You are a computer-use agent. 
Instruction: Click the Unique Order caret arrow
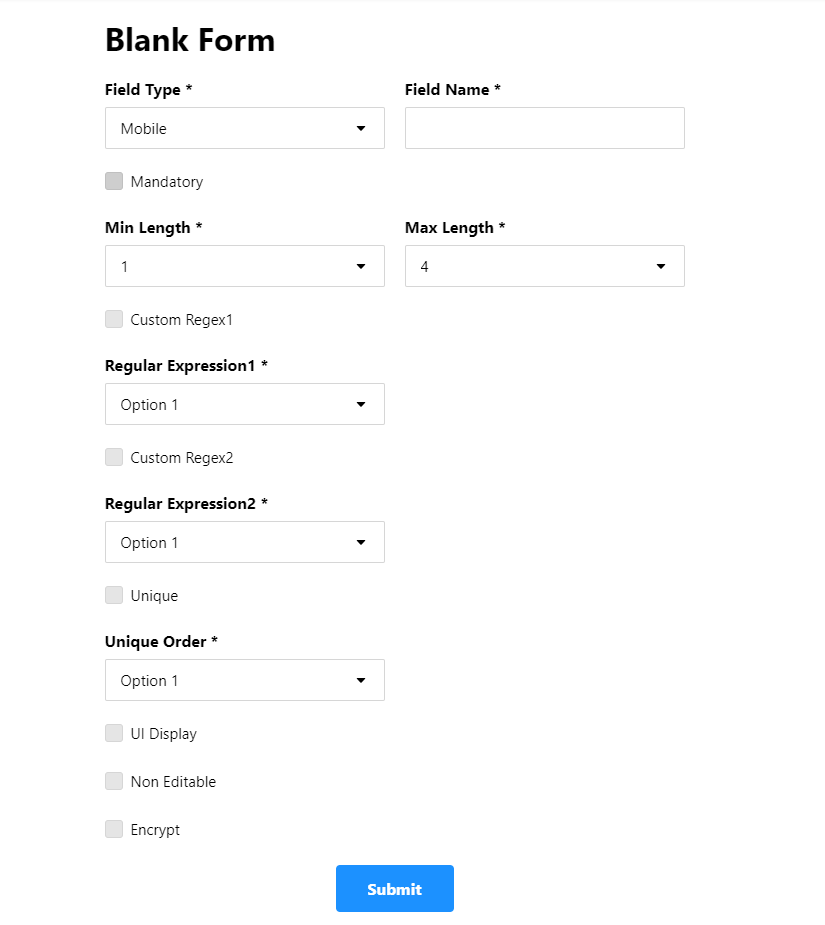(361, 680)
